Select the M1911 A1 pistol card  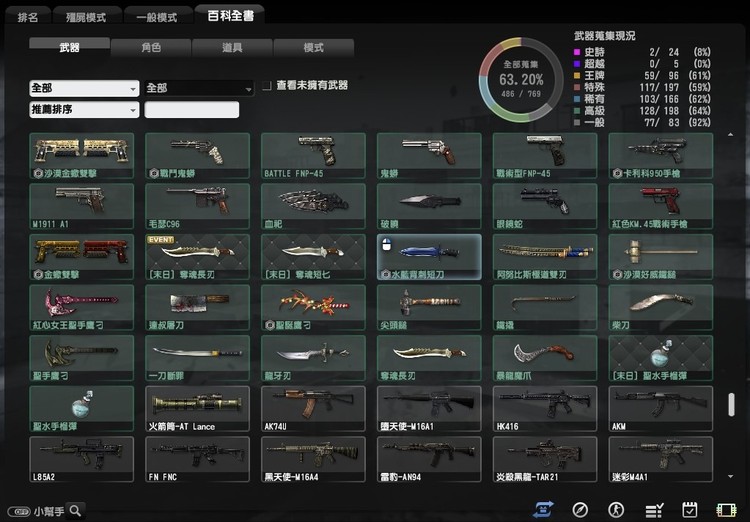(x=82, y=206)
